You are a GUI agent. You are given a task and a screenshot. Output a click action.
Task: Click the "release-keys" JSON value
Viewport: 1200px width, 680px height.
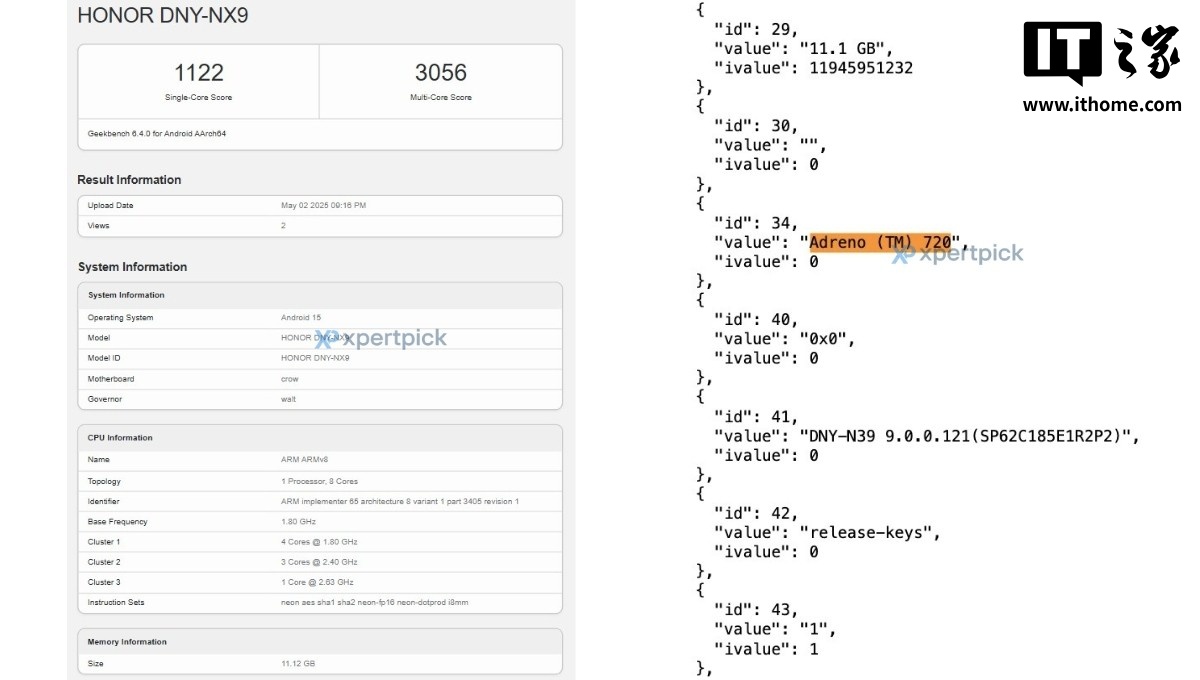(x=869, y=533)
